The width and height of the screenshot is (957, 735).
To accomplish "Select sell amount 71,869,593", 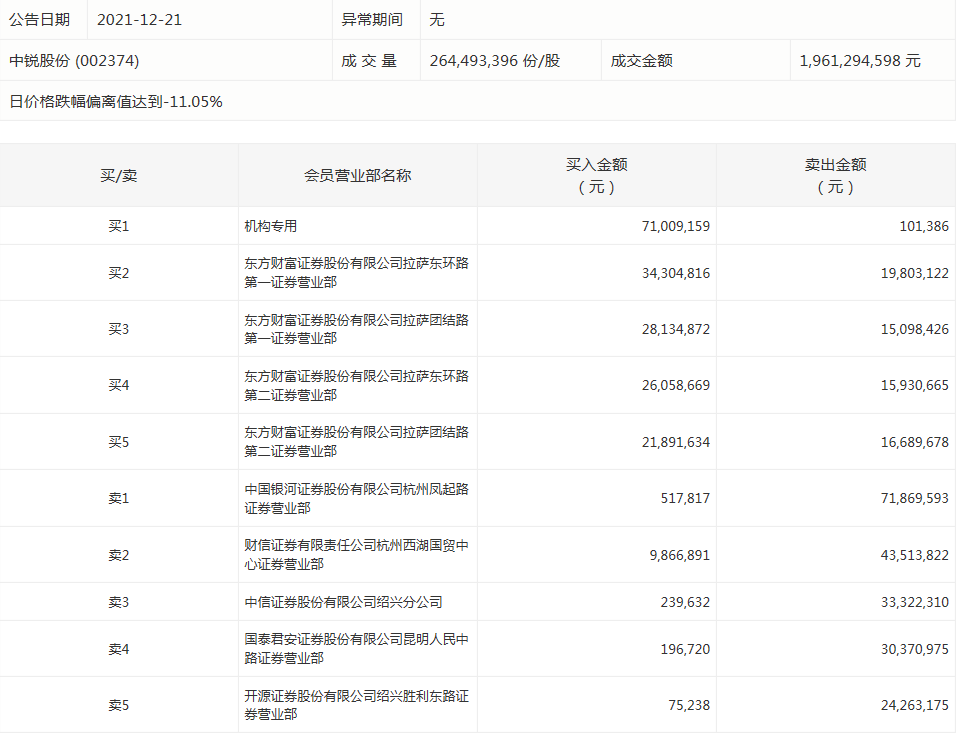I will [914, 498].
